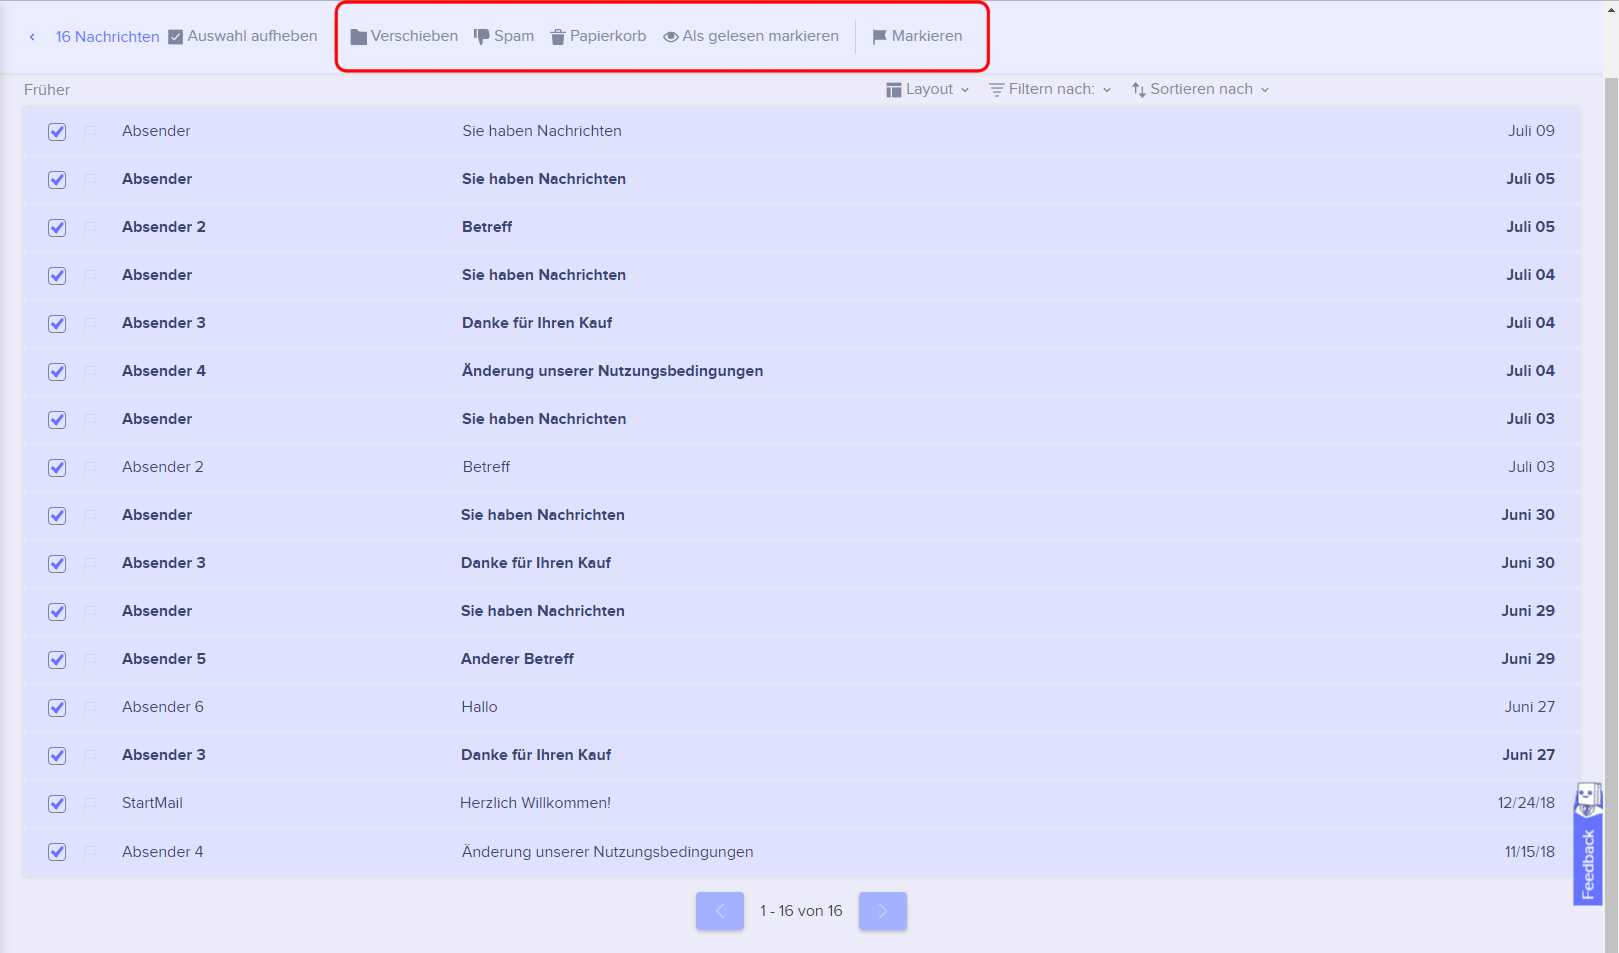Open the Layout dropdown
The image size is (1619, 953).
pos(928,89)
